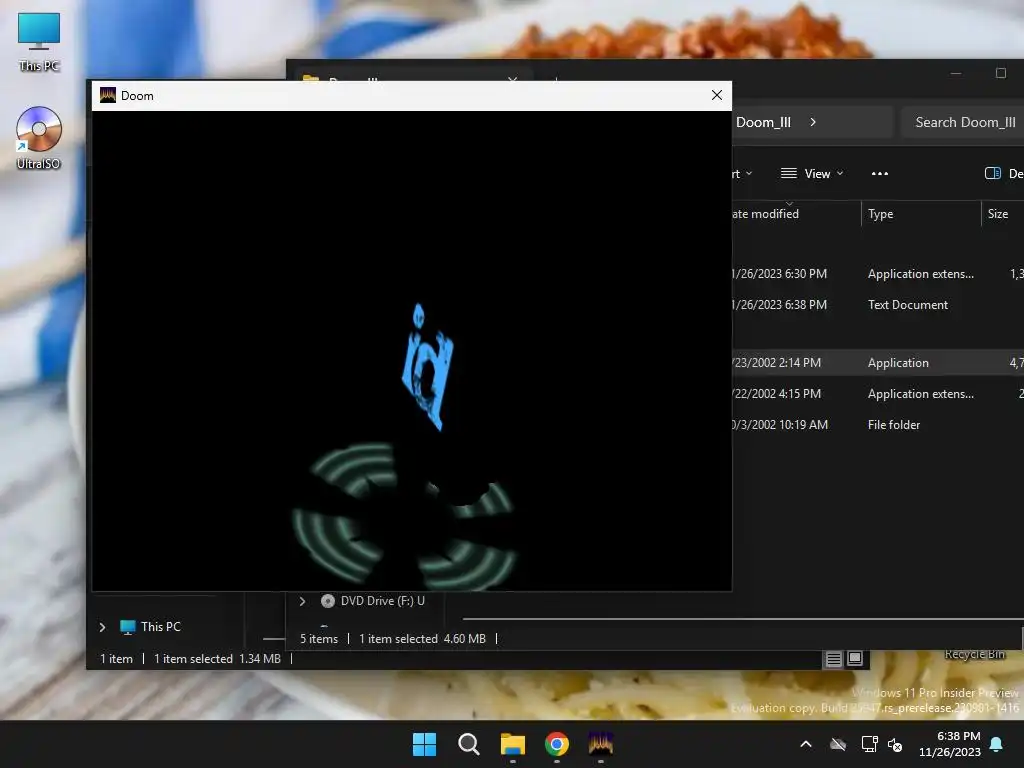Image resolution: width=1024 pixels, height=768 pixels.
Task: Open the See more ellipsis menu
Action: pyautogui.click(x=880, y=174)
